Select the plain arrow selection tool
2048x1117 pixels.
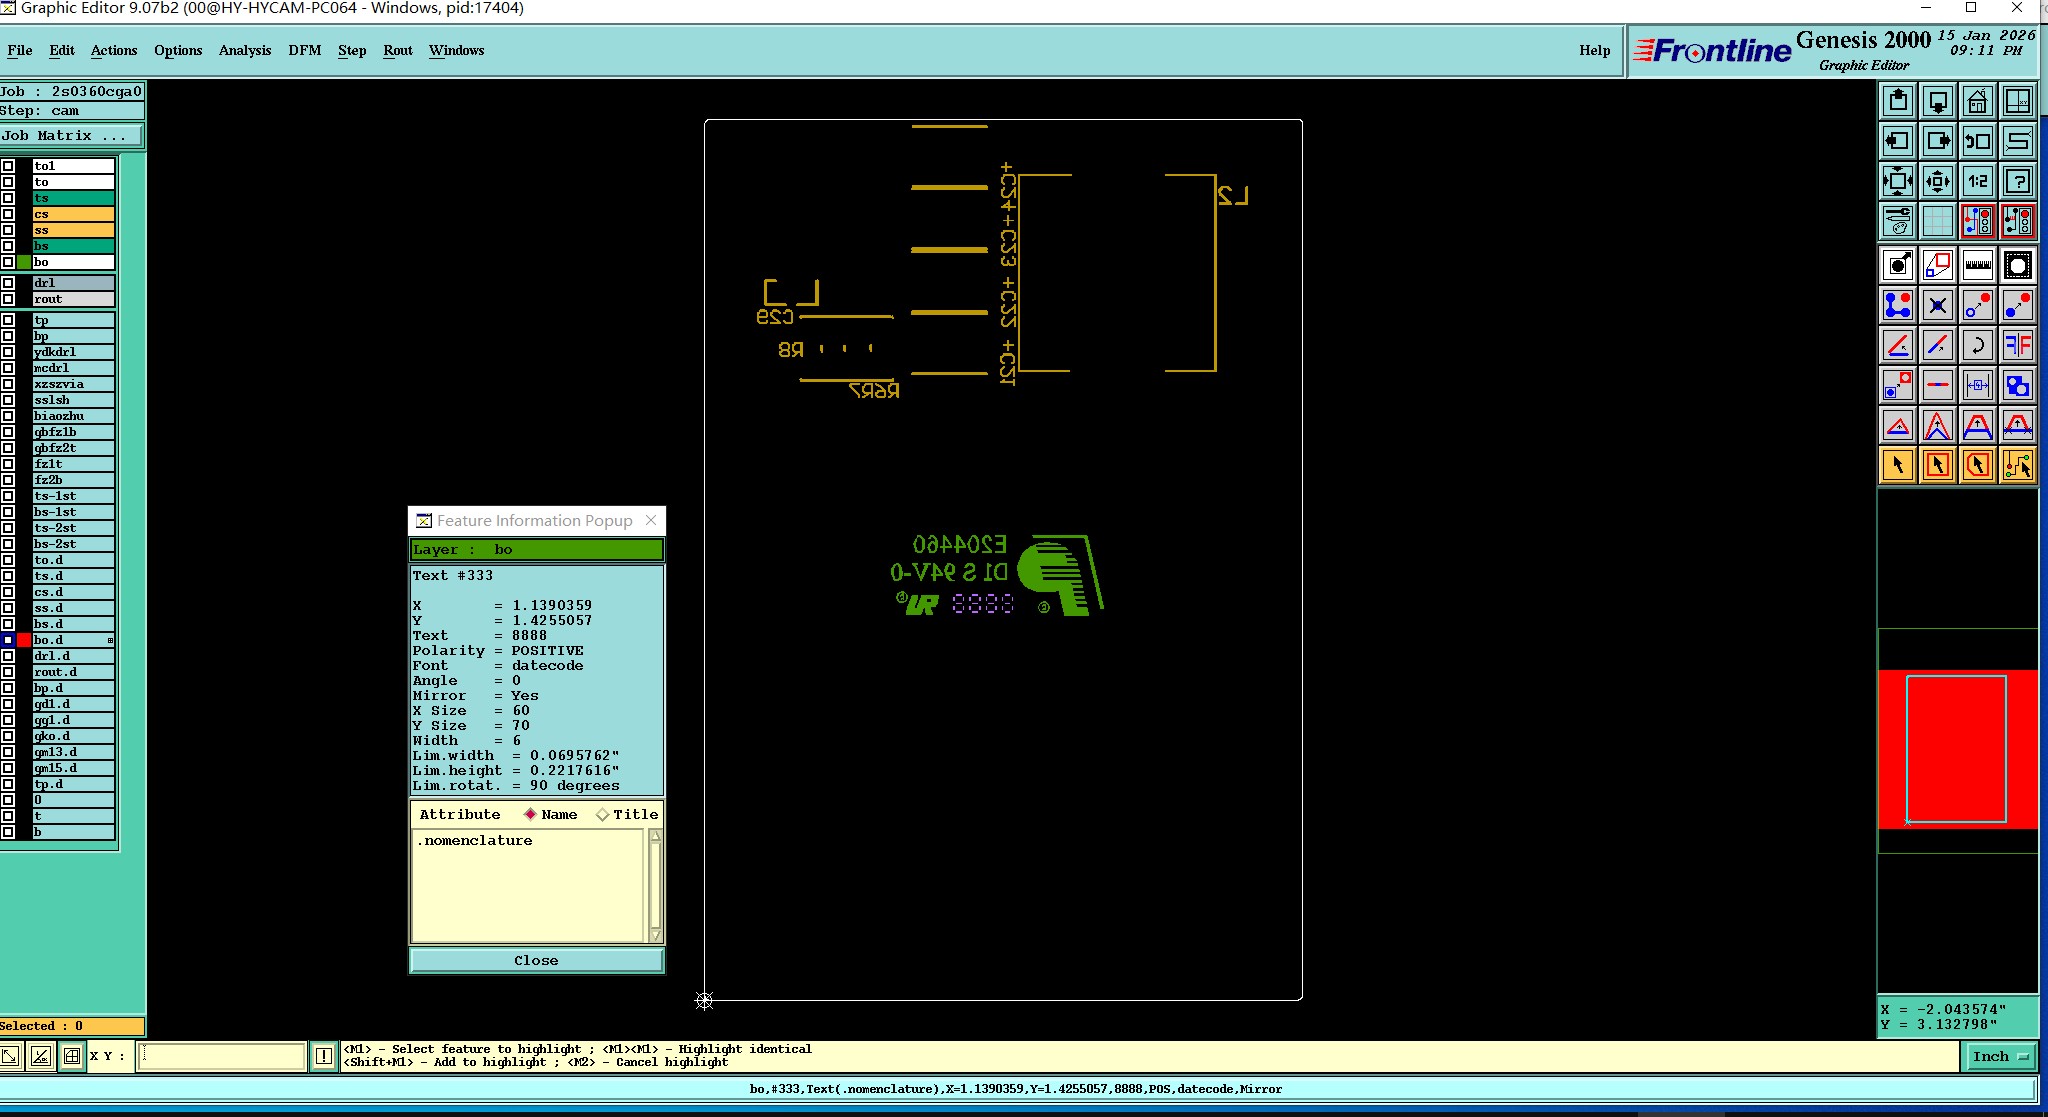point(1897,465)
